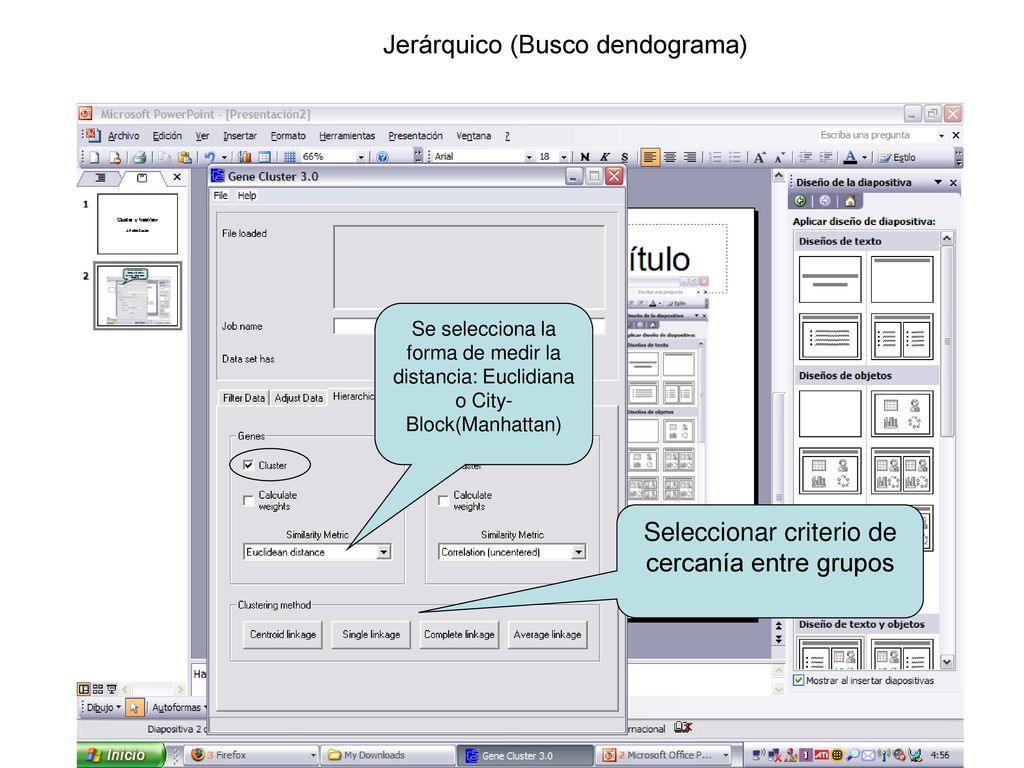
Task: Open PowerPoint help with the blue question icon
Action: tap(383, 157)
